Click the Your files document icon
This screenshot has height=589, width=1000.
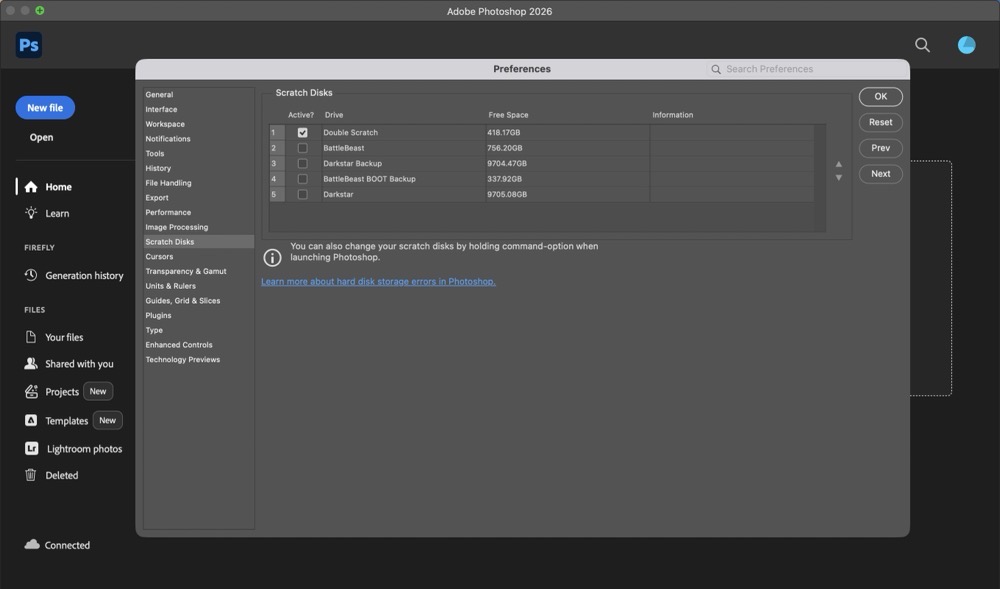click(31, 337)
